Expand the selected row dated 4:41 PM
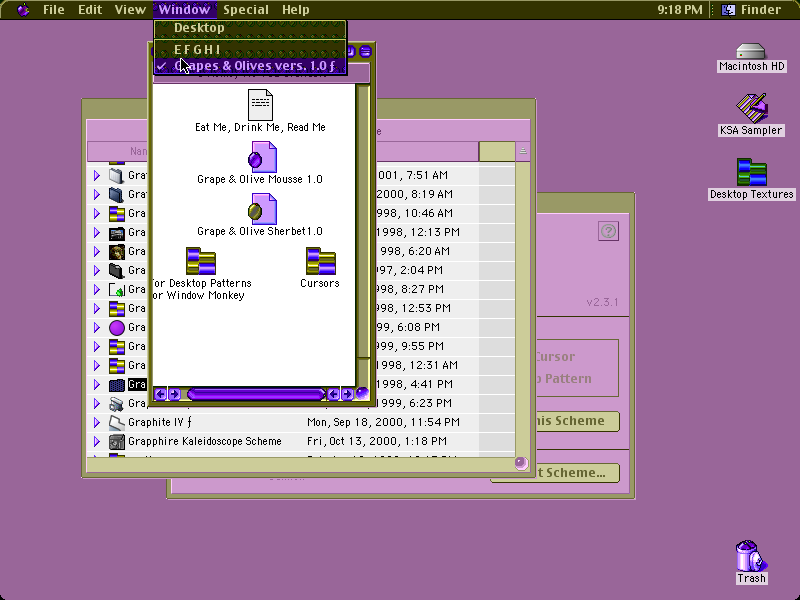 [97, 385]
